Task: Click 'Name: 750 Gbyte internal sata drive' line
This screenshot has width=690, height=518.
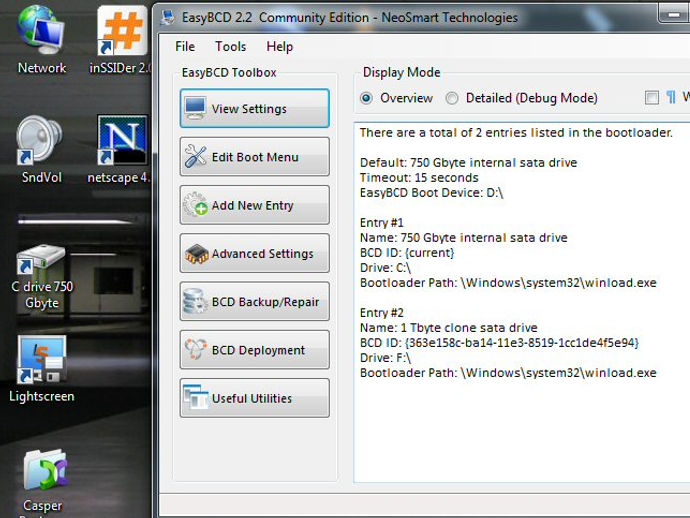Action: pyautogui.click(x=463, y=238)
